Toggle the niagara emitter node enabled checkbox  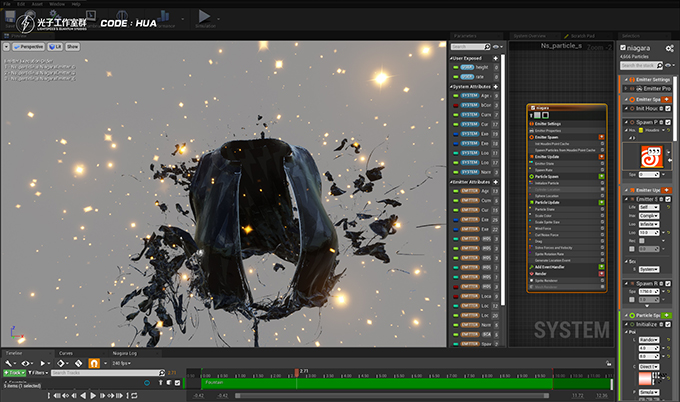(533, 108)
